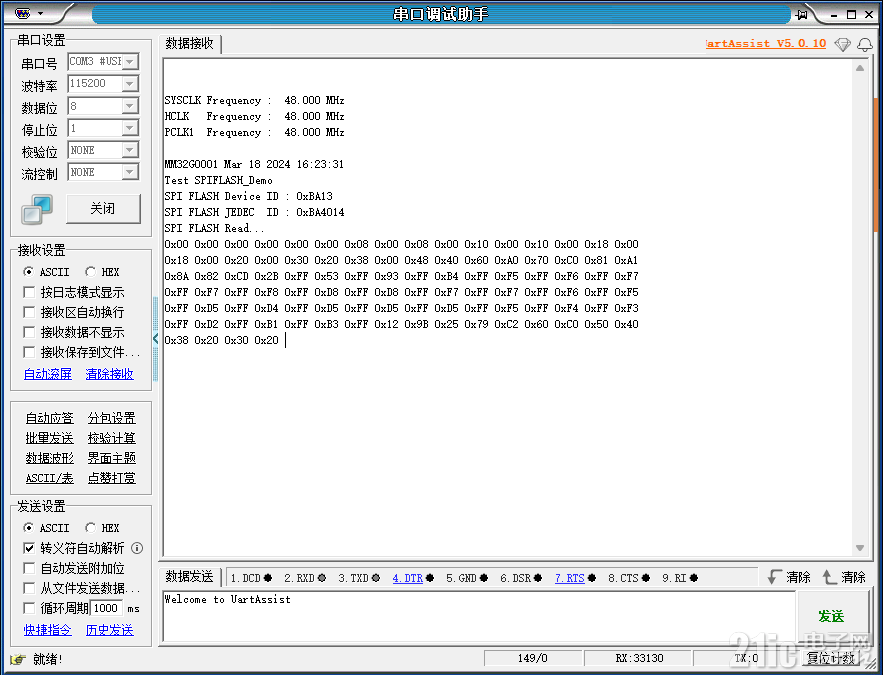883x675 pixels.
Task: Enable the cycle period (循环周期) checkbox
Action: click(29, 609)
